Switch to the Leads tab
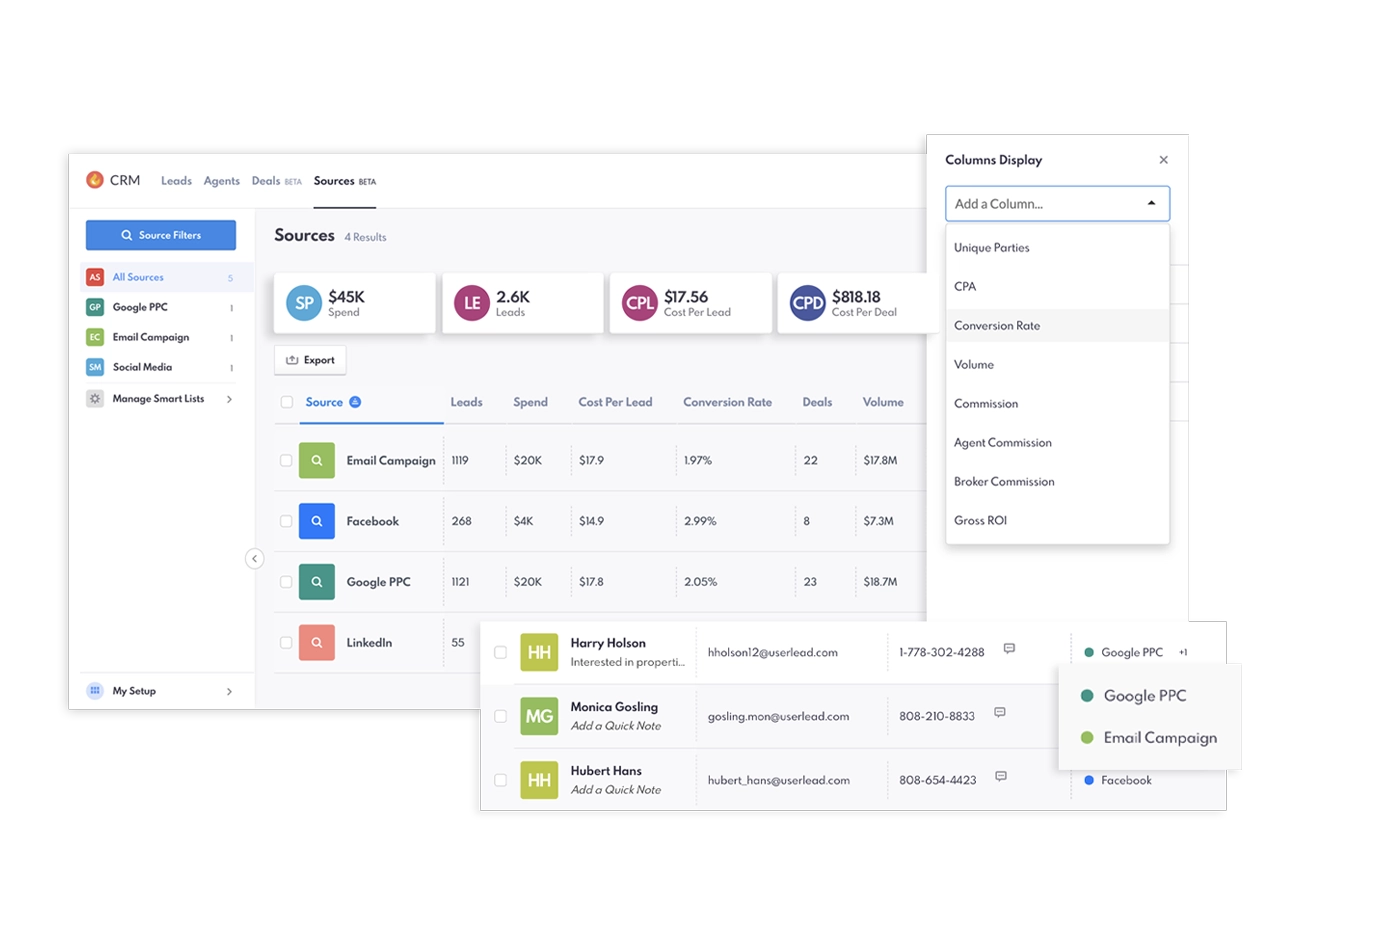The image size is (1400, 949). pyautogui.click(x=176, y=180)
